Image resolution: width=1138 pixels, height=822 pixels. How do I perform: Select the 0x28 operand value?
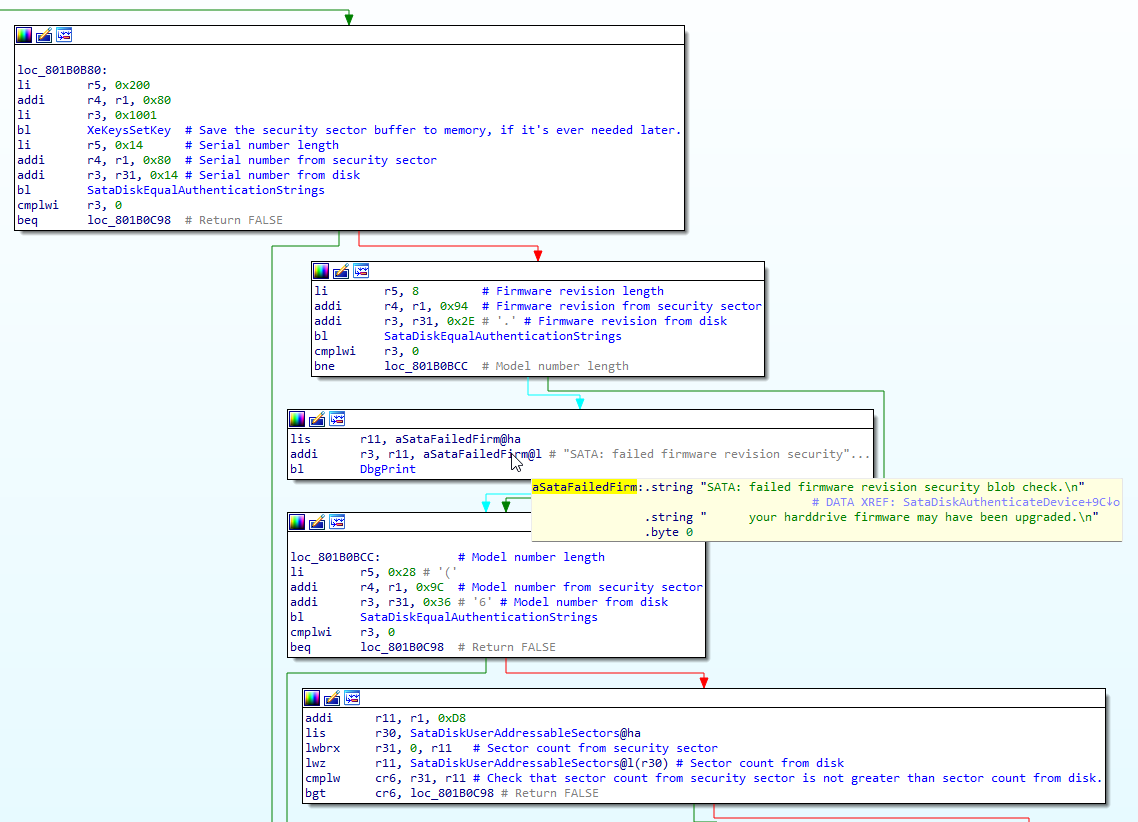[x=401, y=572]
